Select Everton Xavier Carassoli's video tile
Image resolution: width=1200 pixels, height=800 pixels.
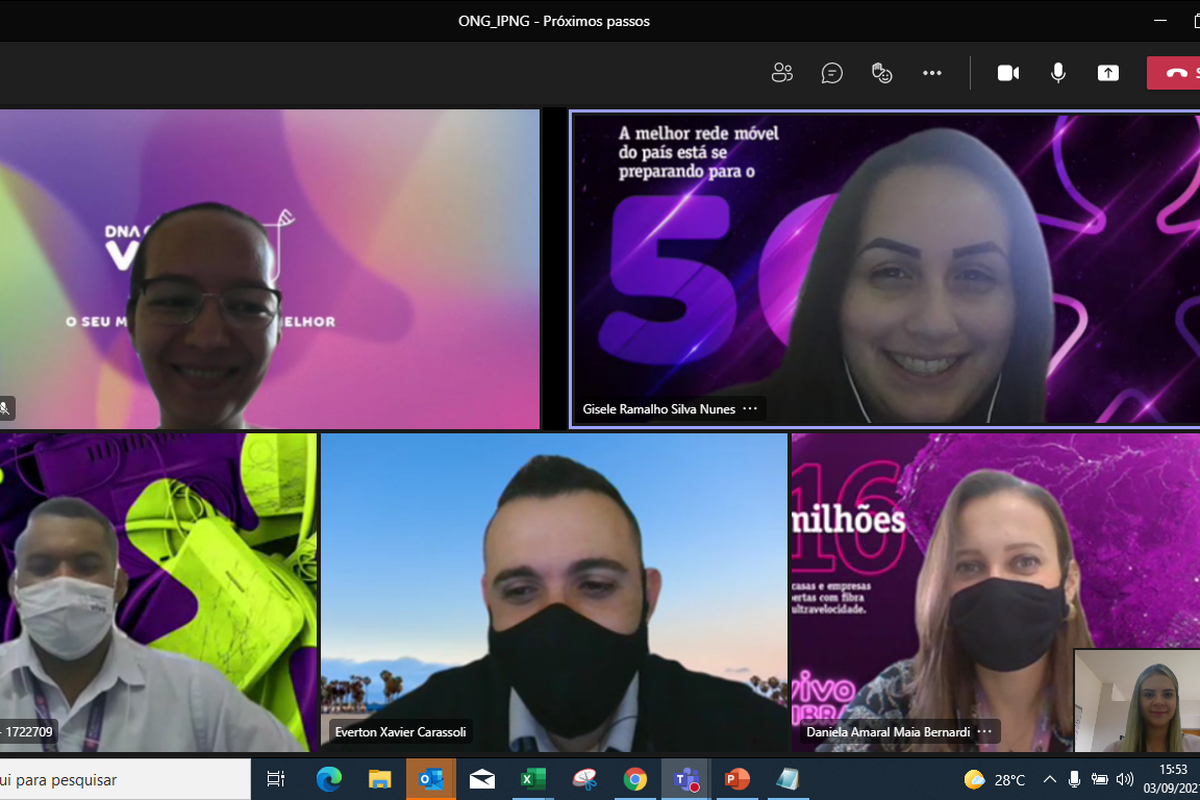553,590
